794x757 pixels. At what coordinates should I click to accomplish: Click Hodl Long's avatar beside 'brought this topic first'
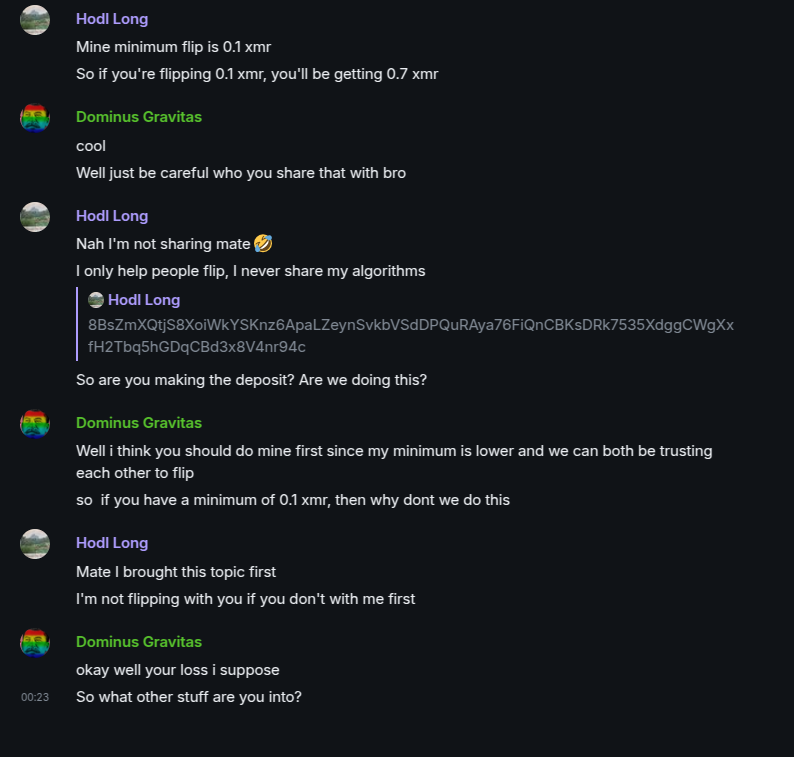point(35,544)
